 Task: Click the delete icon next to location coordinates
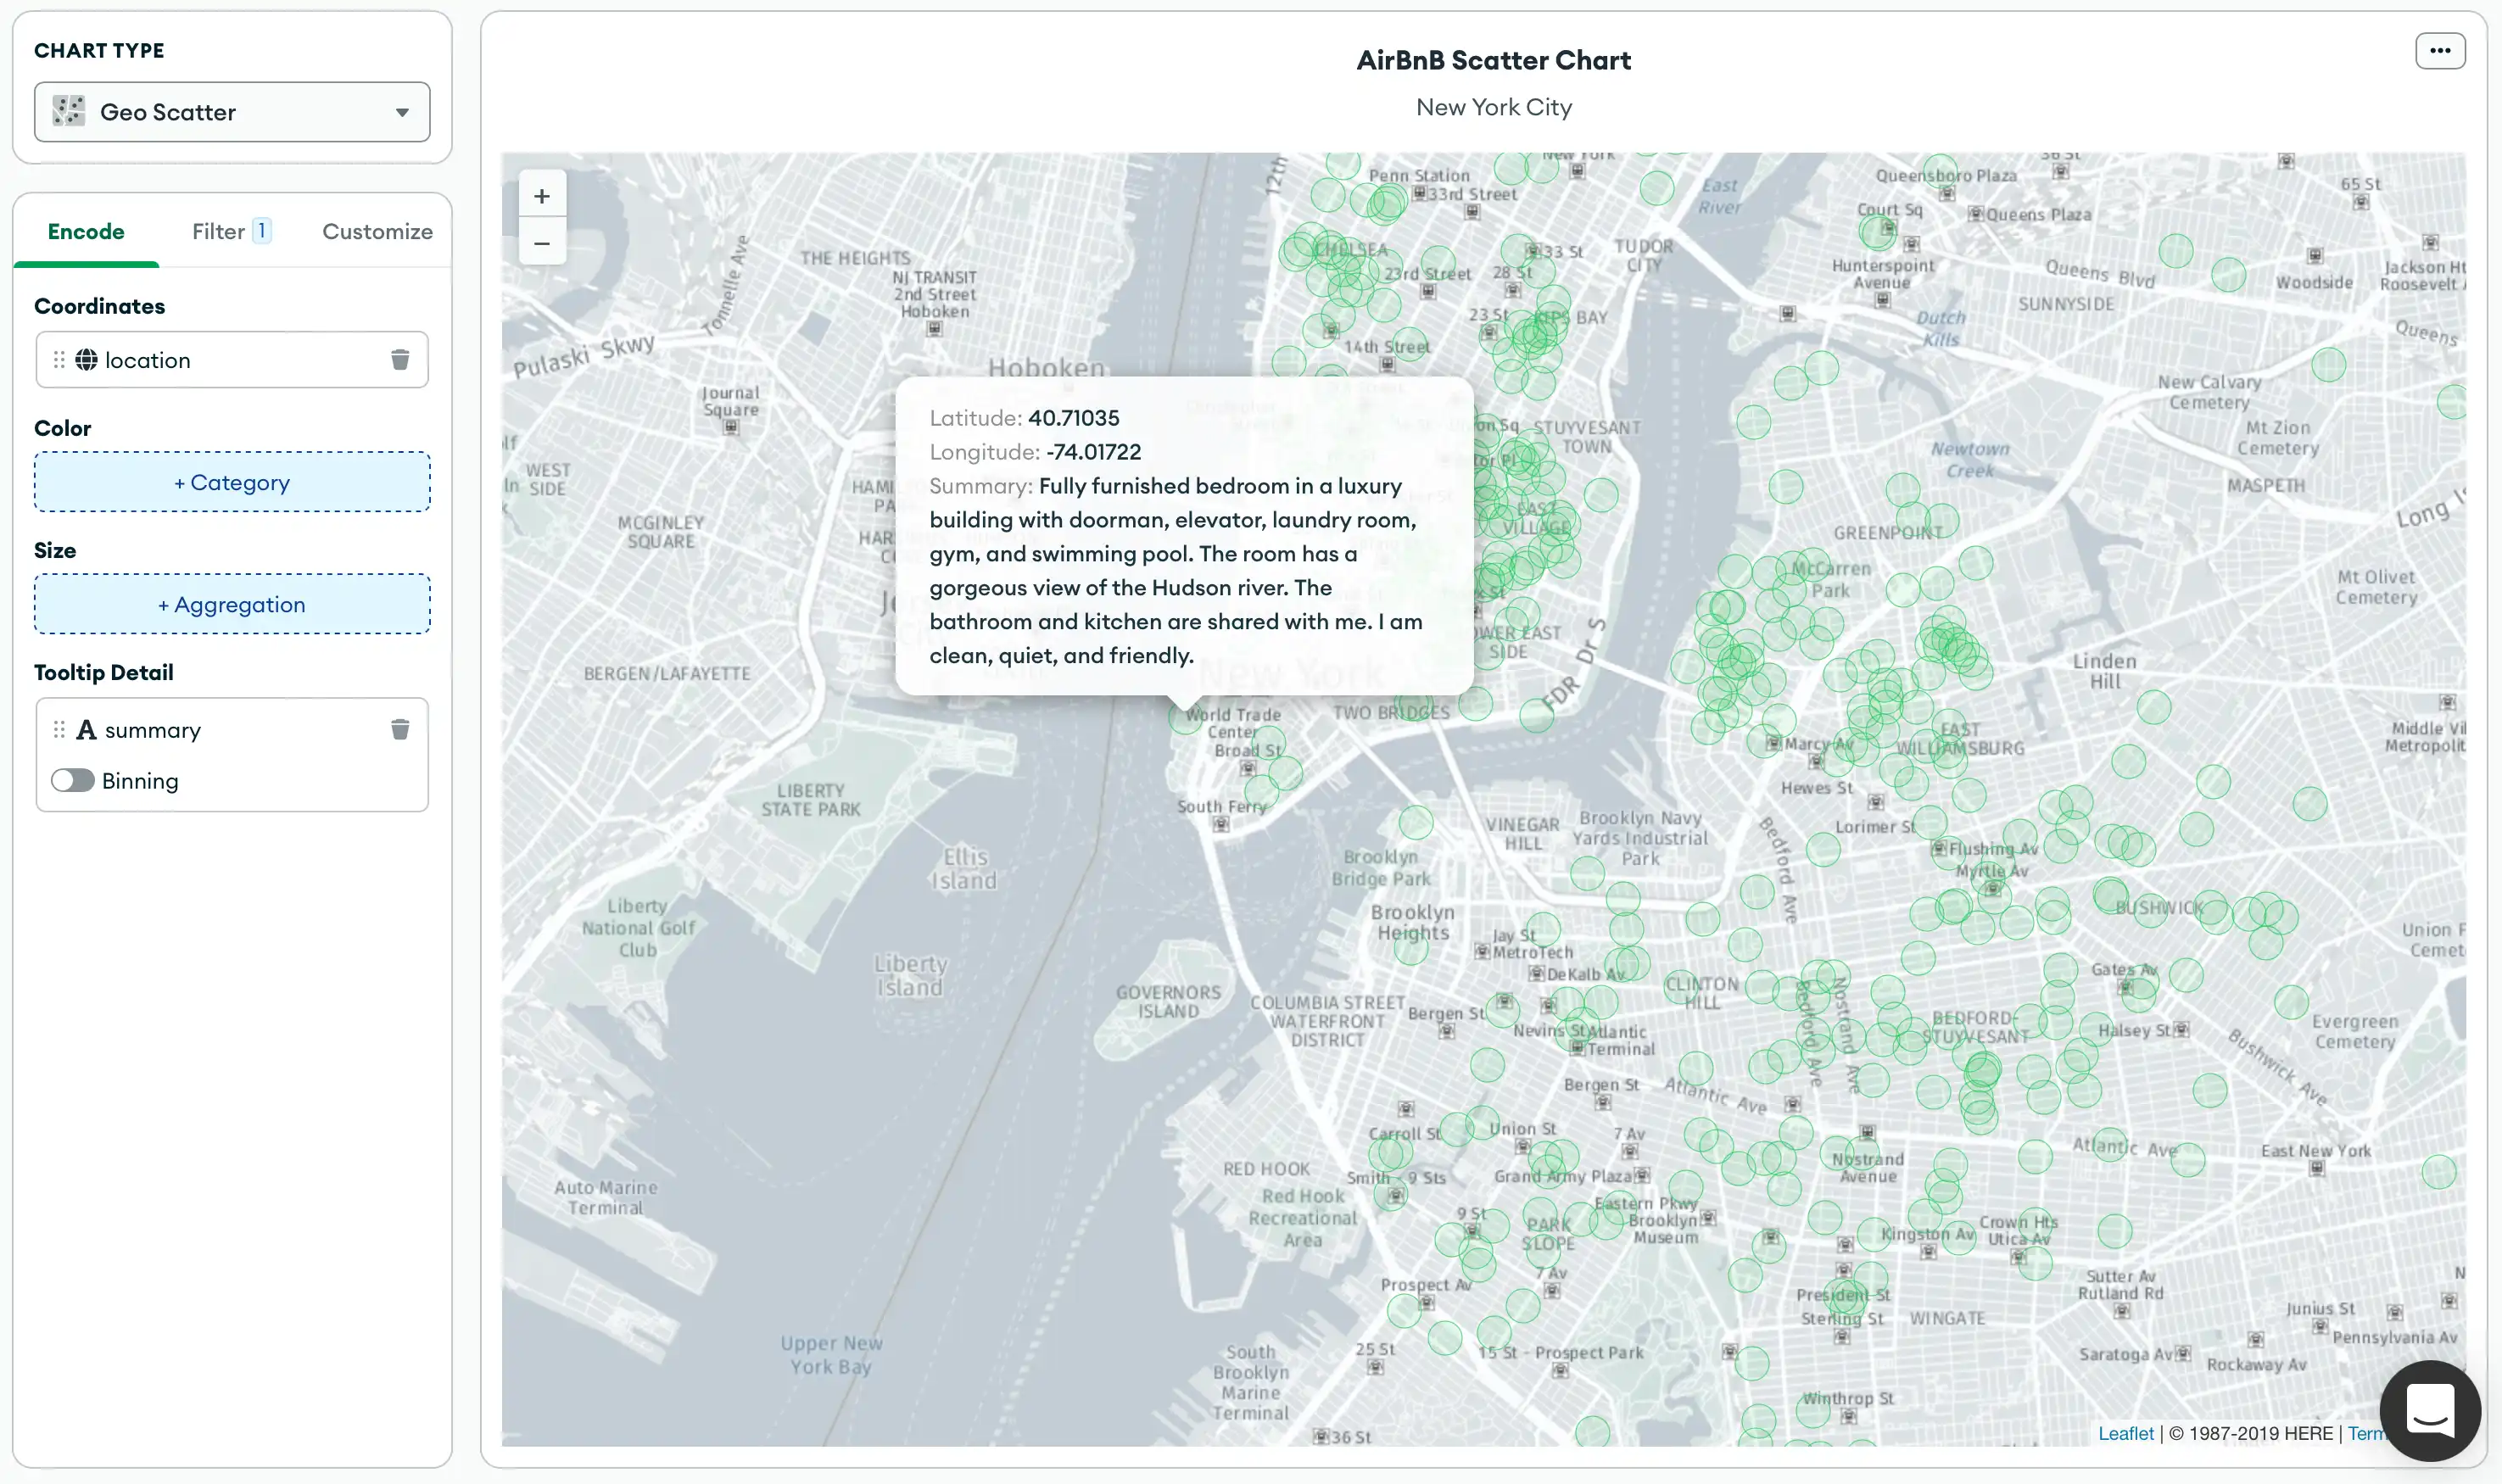tap(398, 359)
